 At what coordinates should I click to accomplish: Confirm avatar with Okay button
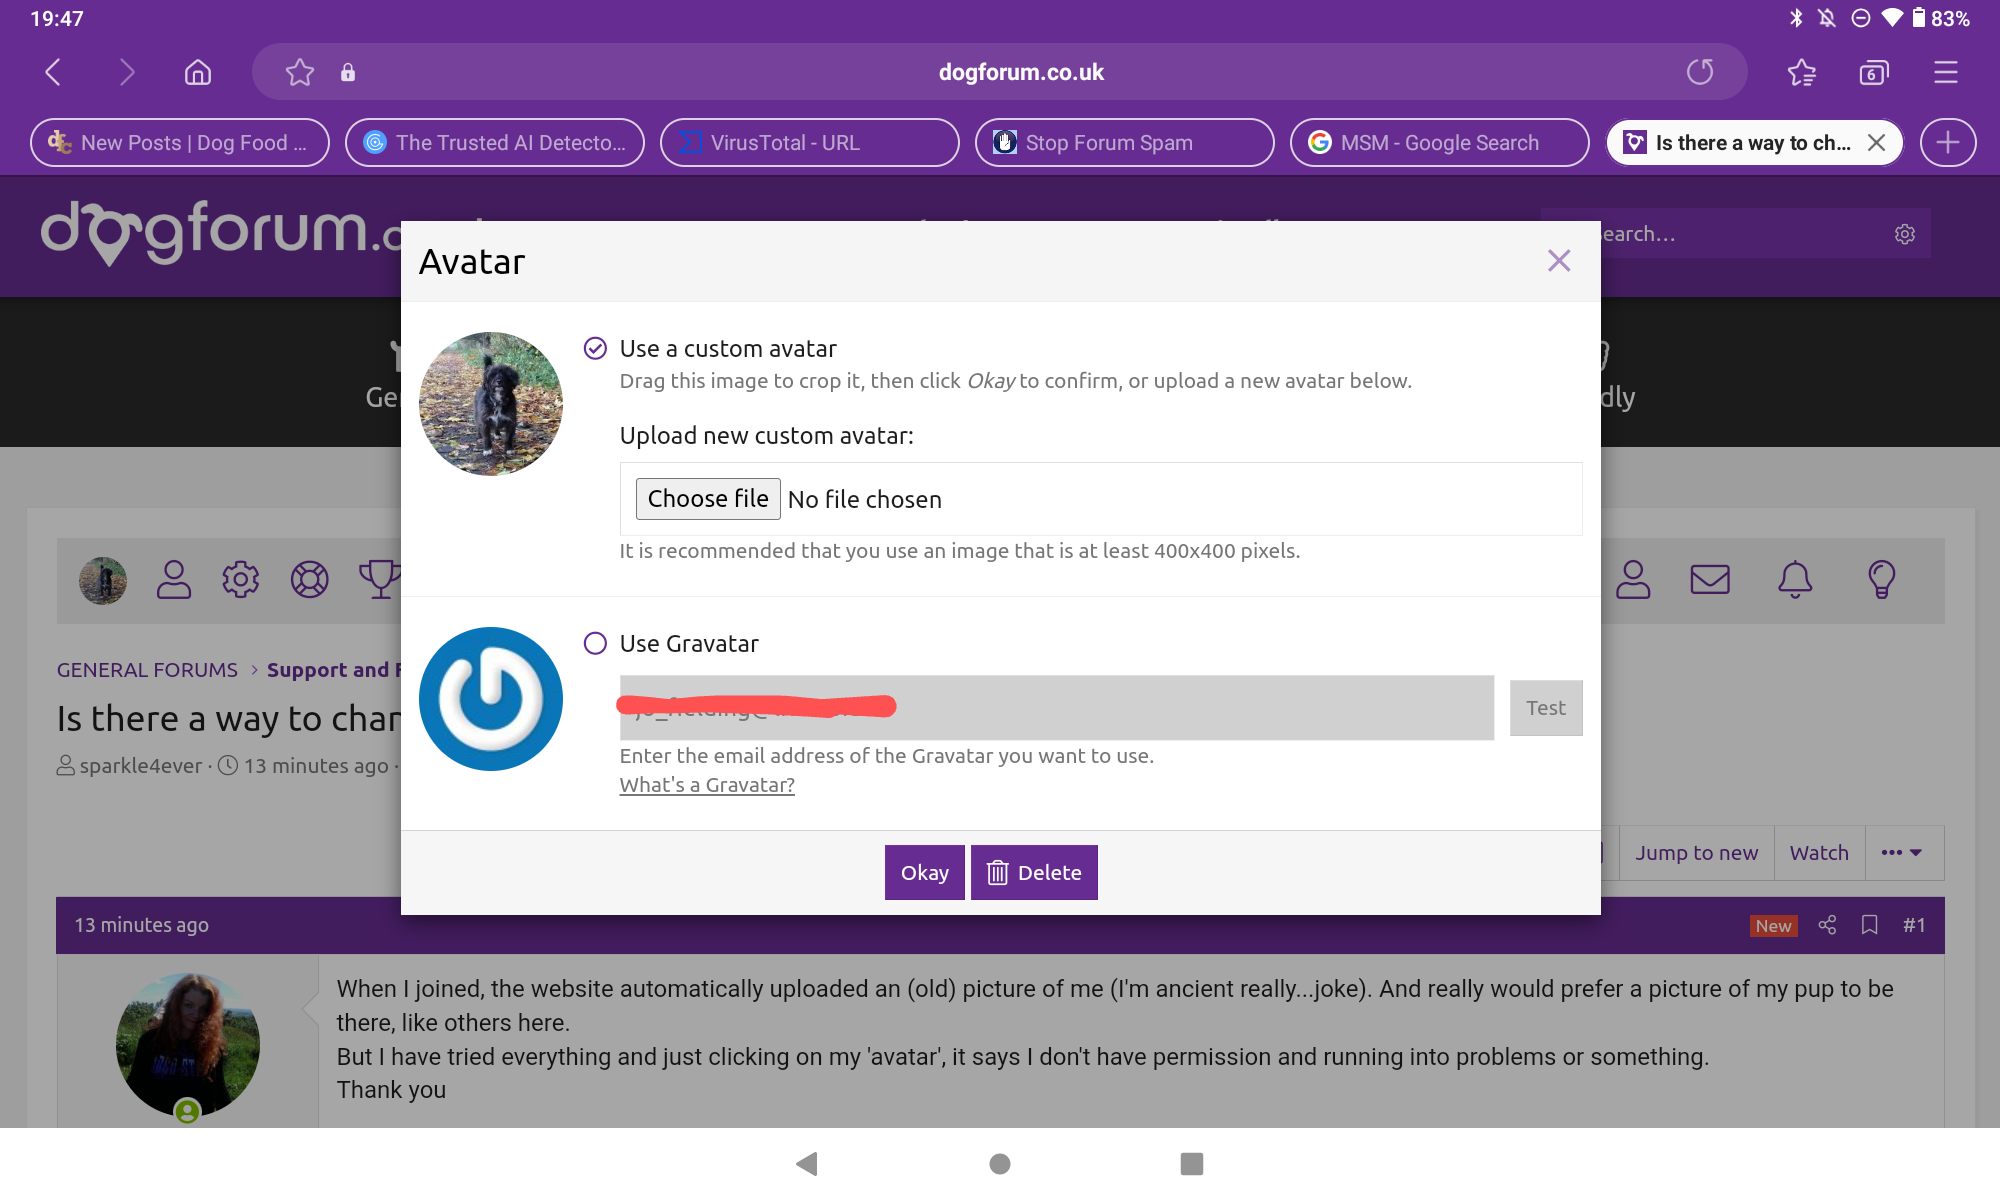(925, 872)
